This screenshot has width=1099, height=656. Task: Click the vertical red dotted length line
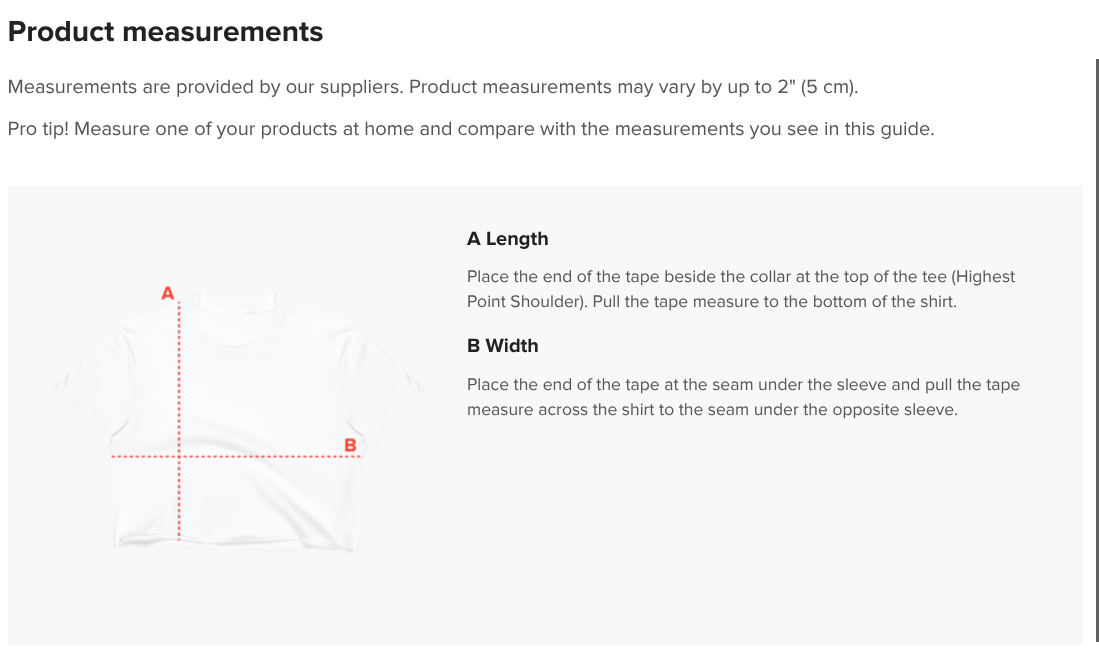click(179, 421)
